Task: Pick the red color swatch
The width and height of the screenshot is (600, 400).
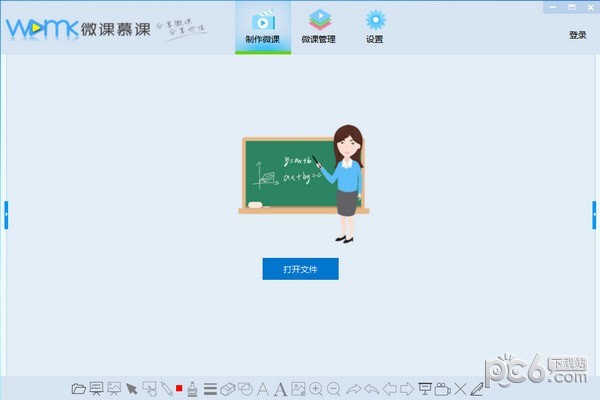Action: 179,388
